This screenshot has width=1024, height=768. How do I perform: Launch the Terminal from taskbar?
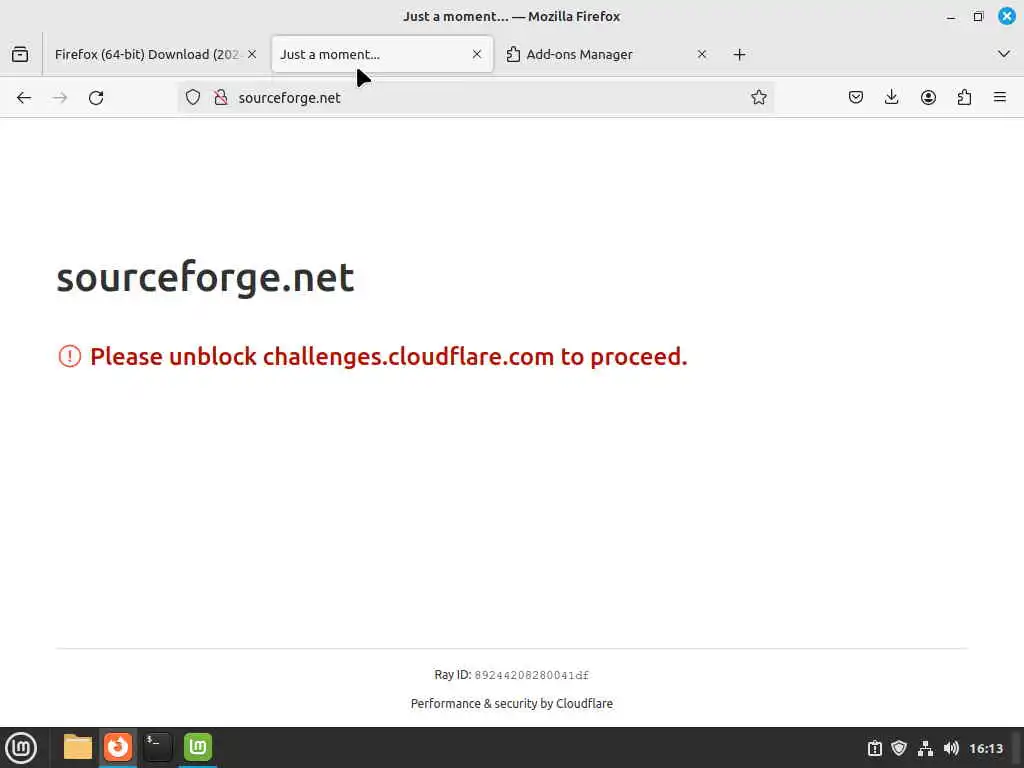tap(157, 747)
